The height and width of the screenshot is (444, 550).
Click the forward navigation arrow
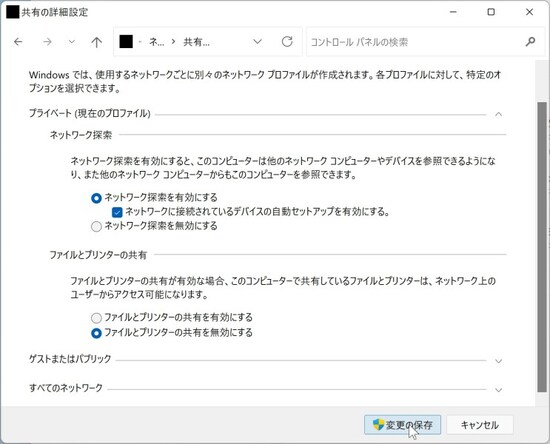click(x=47, y=42)
